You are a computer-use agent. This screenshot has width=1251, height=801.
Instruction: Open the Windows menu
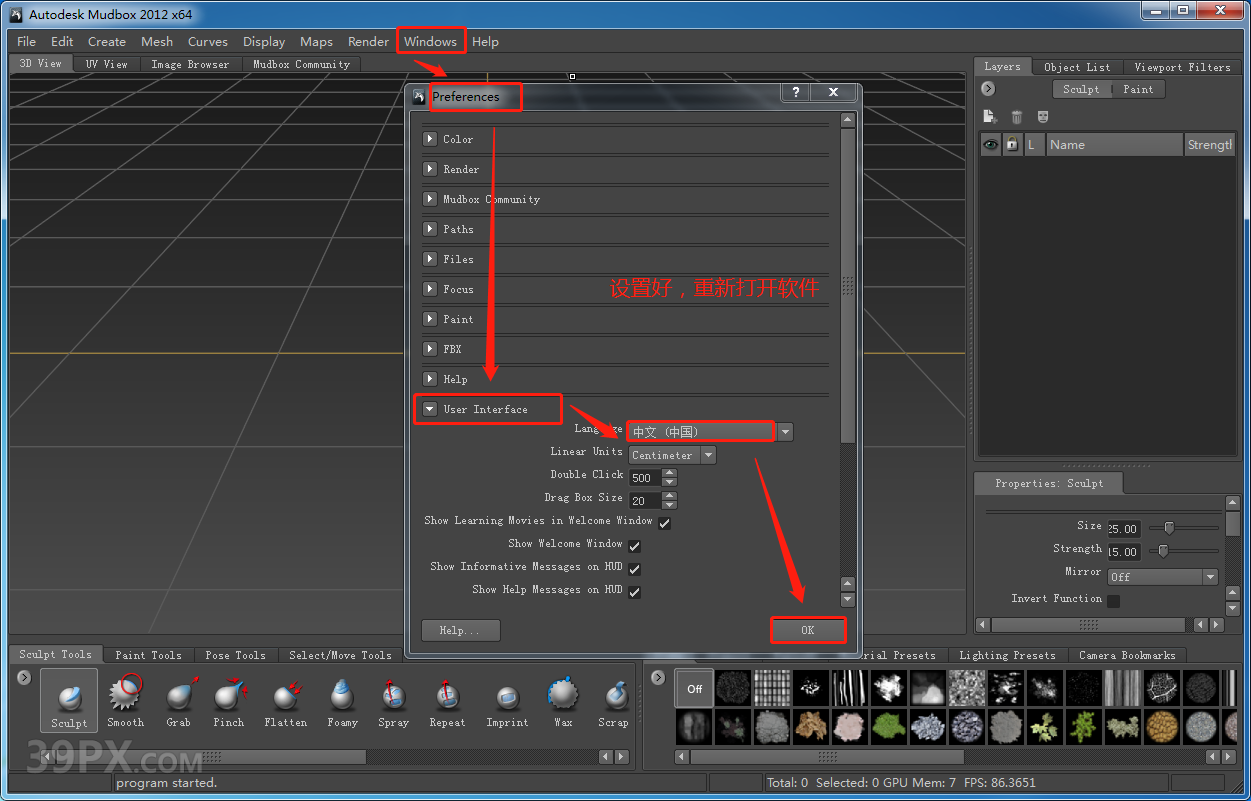[x=431, y=41]
